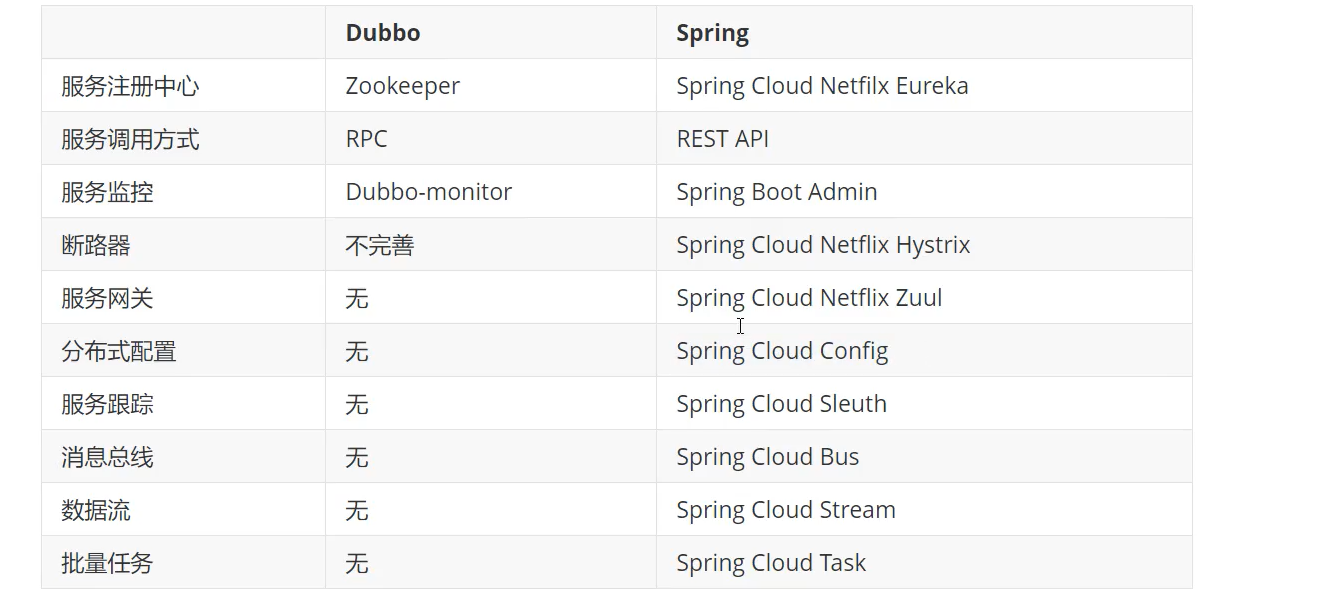The width and height of the screenshot is (1327, 608).
Task: Click the Spring Cloud Config cell
Action: tap(782, 351)
